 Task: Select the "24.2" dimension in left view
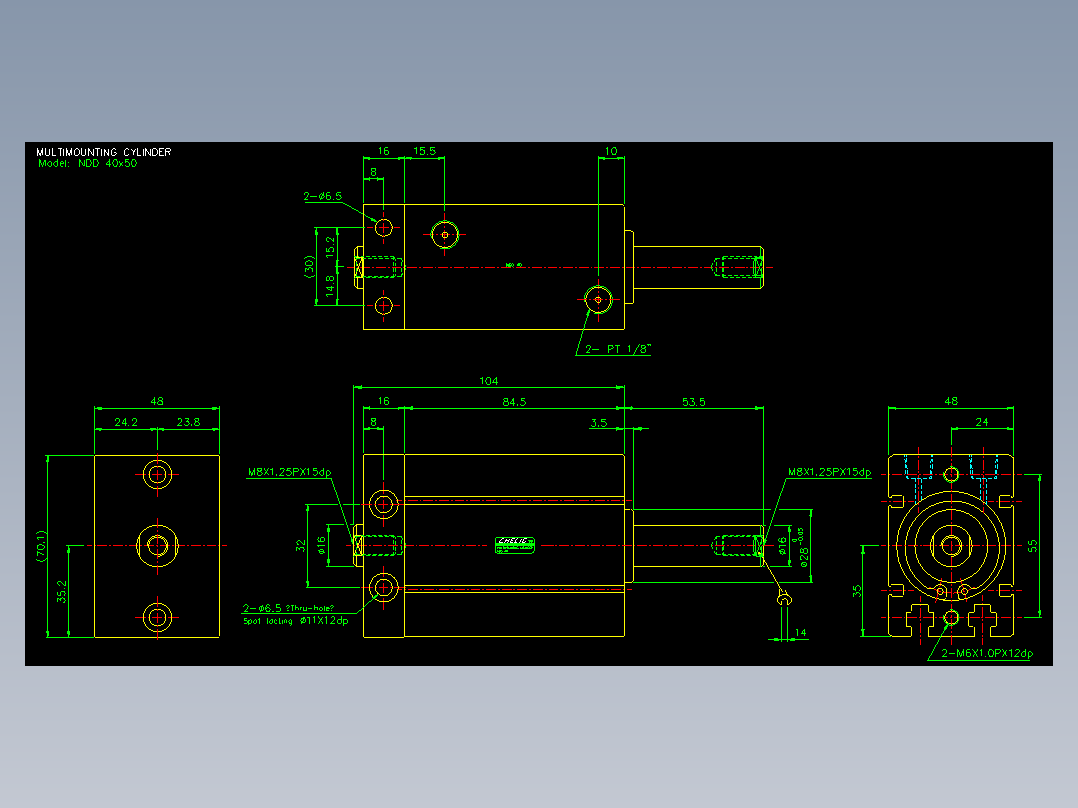click(x=126, y=422)
